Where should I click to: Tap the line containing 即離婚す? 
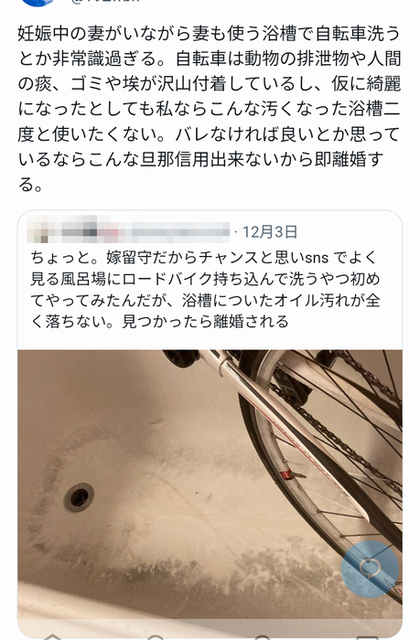point(201,159)
